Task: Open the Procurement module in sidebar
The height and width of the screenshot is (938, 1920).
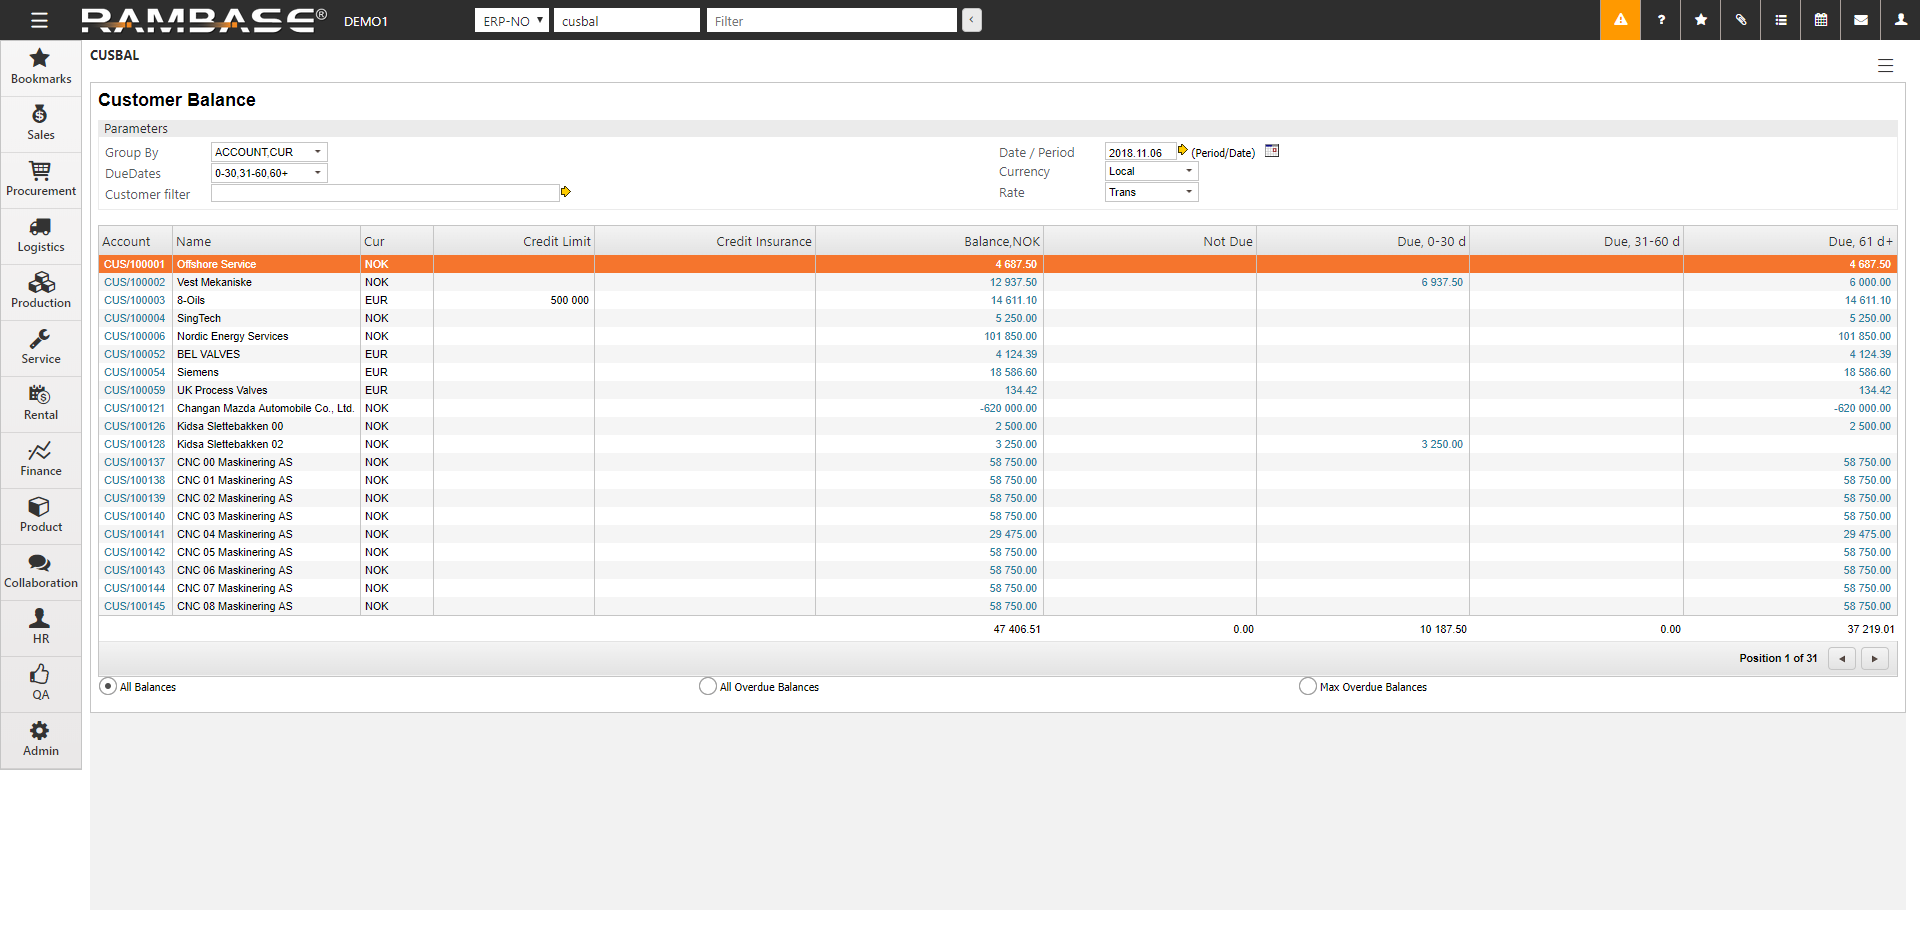Action: pyautogui.click(x=41, y=179)
